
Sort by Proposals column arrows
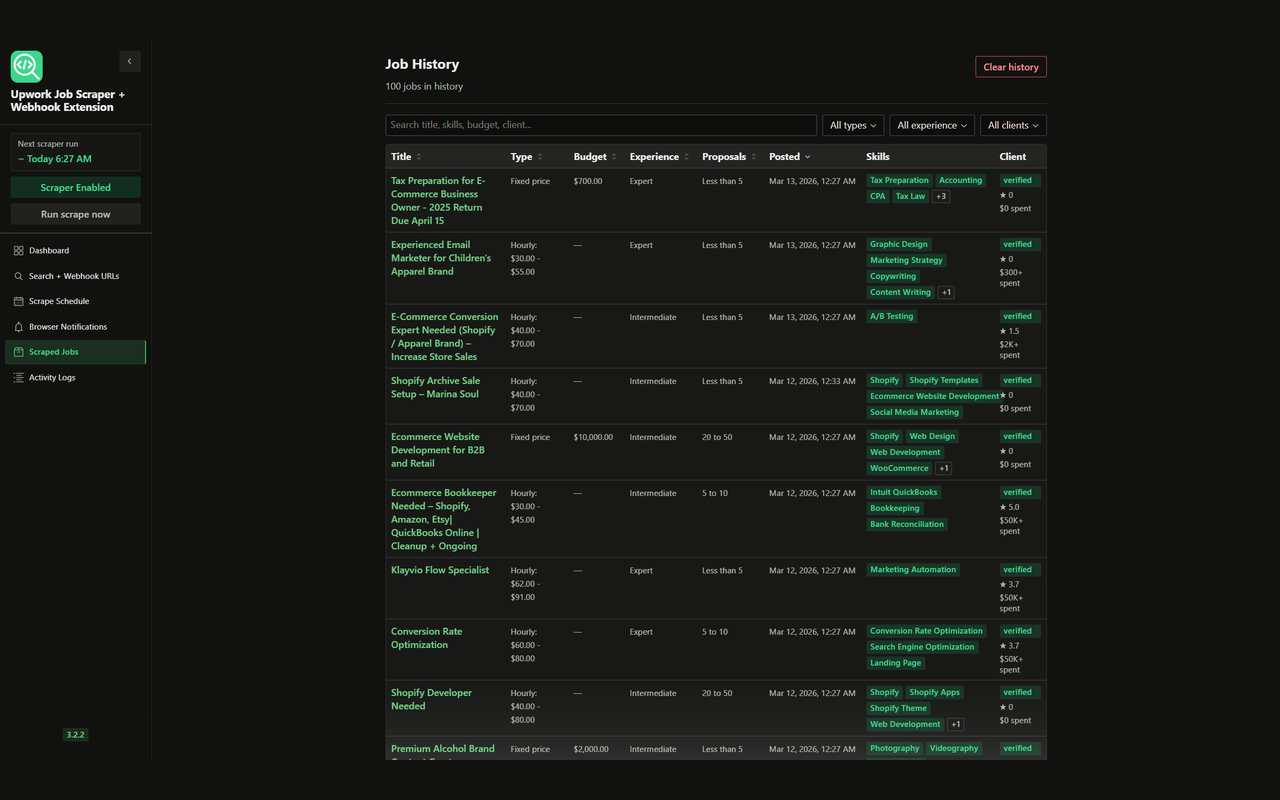pyautogui.click(x=754, y=157)
